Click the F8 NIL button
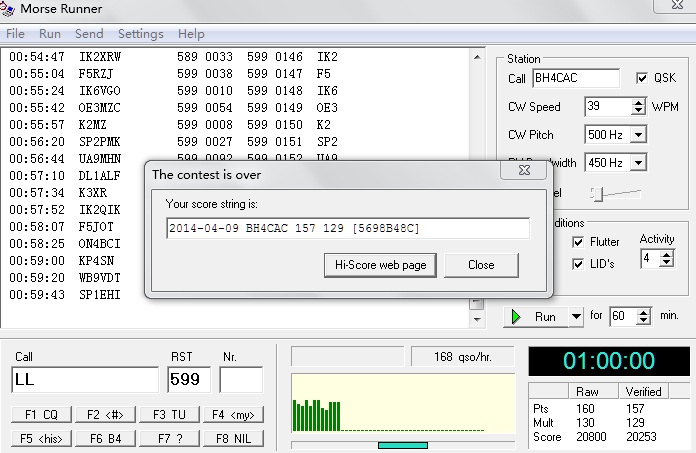696x453 pixels. click(x=233, y=439)
